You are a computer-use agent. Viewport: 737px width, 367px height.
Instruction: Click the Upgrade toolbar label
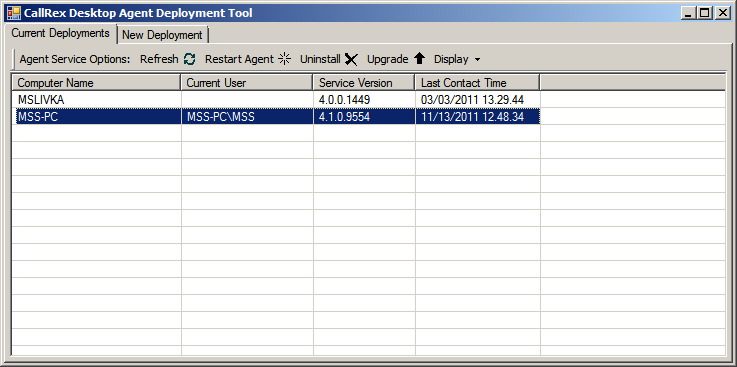click(387, 59)
